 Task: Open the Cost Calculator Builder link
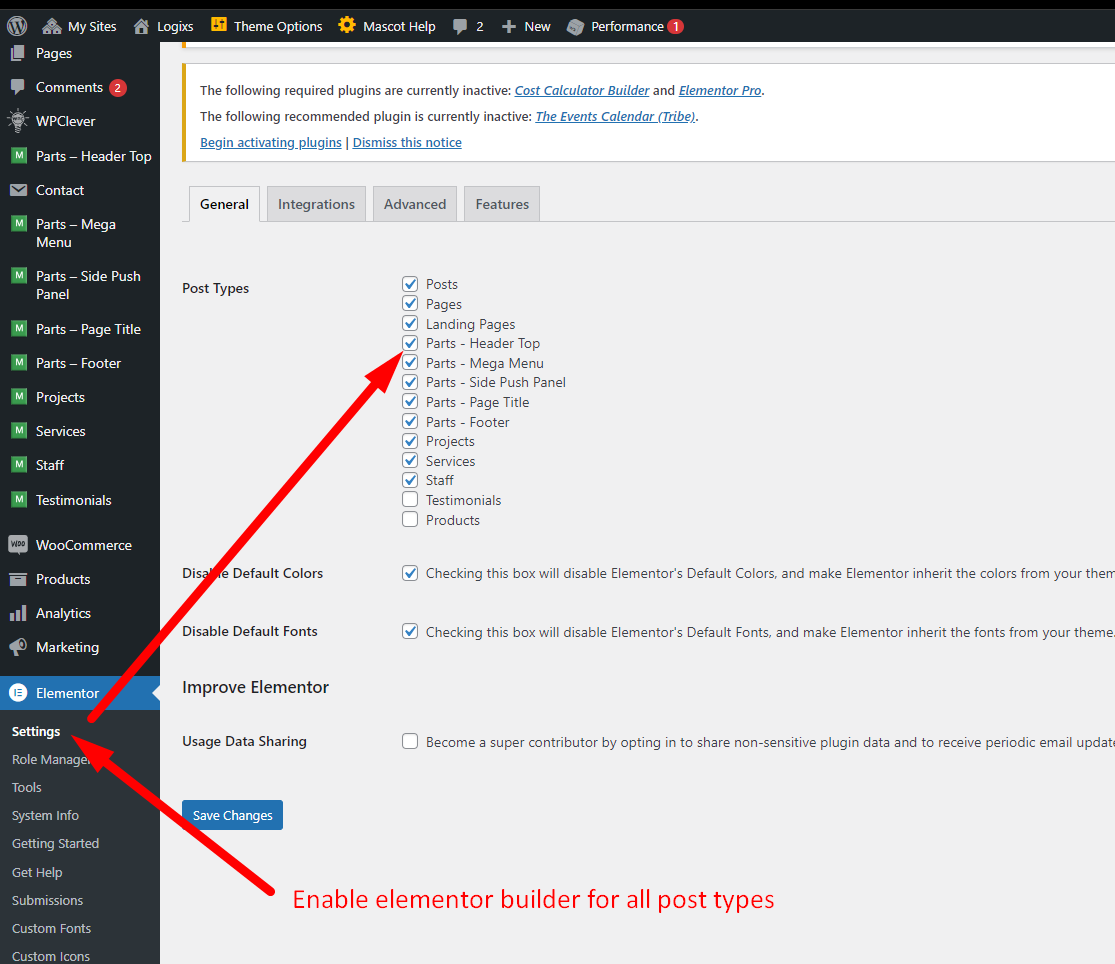(582, 90)
